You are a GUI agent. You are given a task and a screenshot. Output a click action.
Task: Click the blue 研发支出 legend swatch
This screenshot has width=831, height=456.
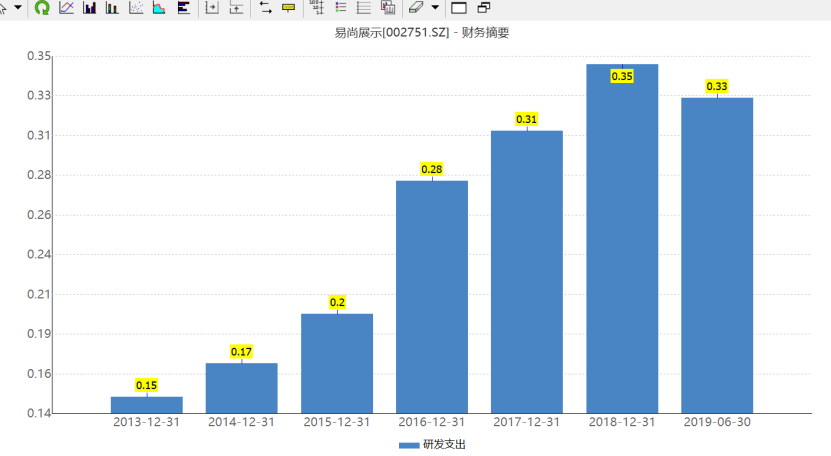[409, 445]
